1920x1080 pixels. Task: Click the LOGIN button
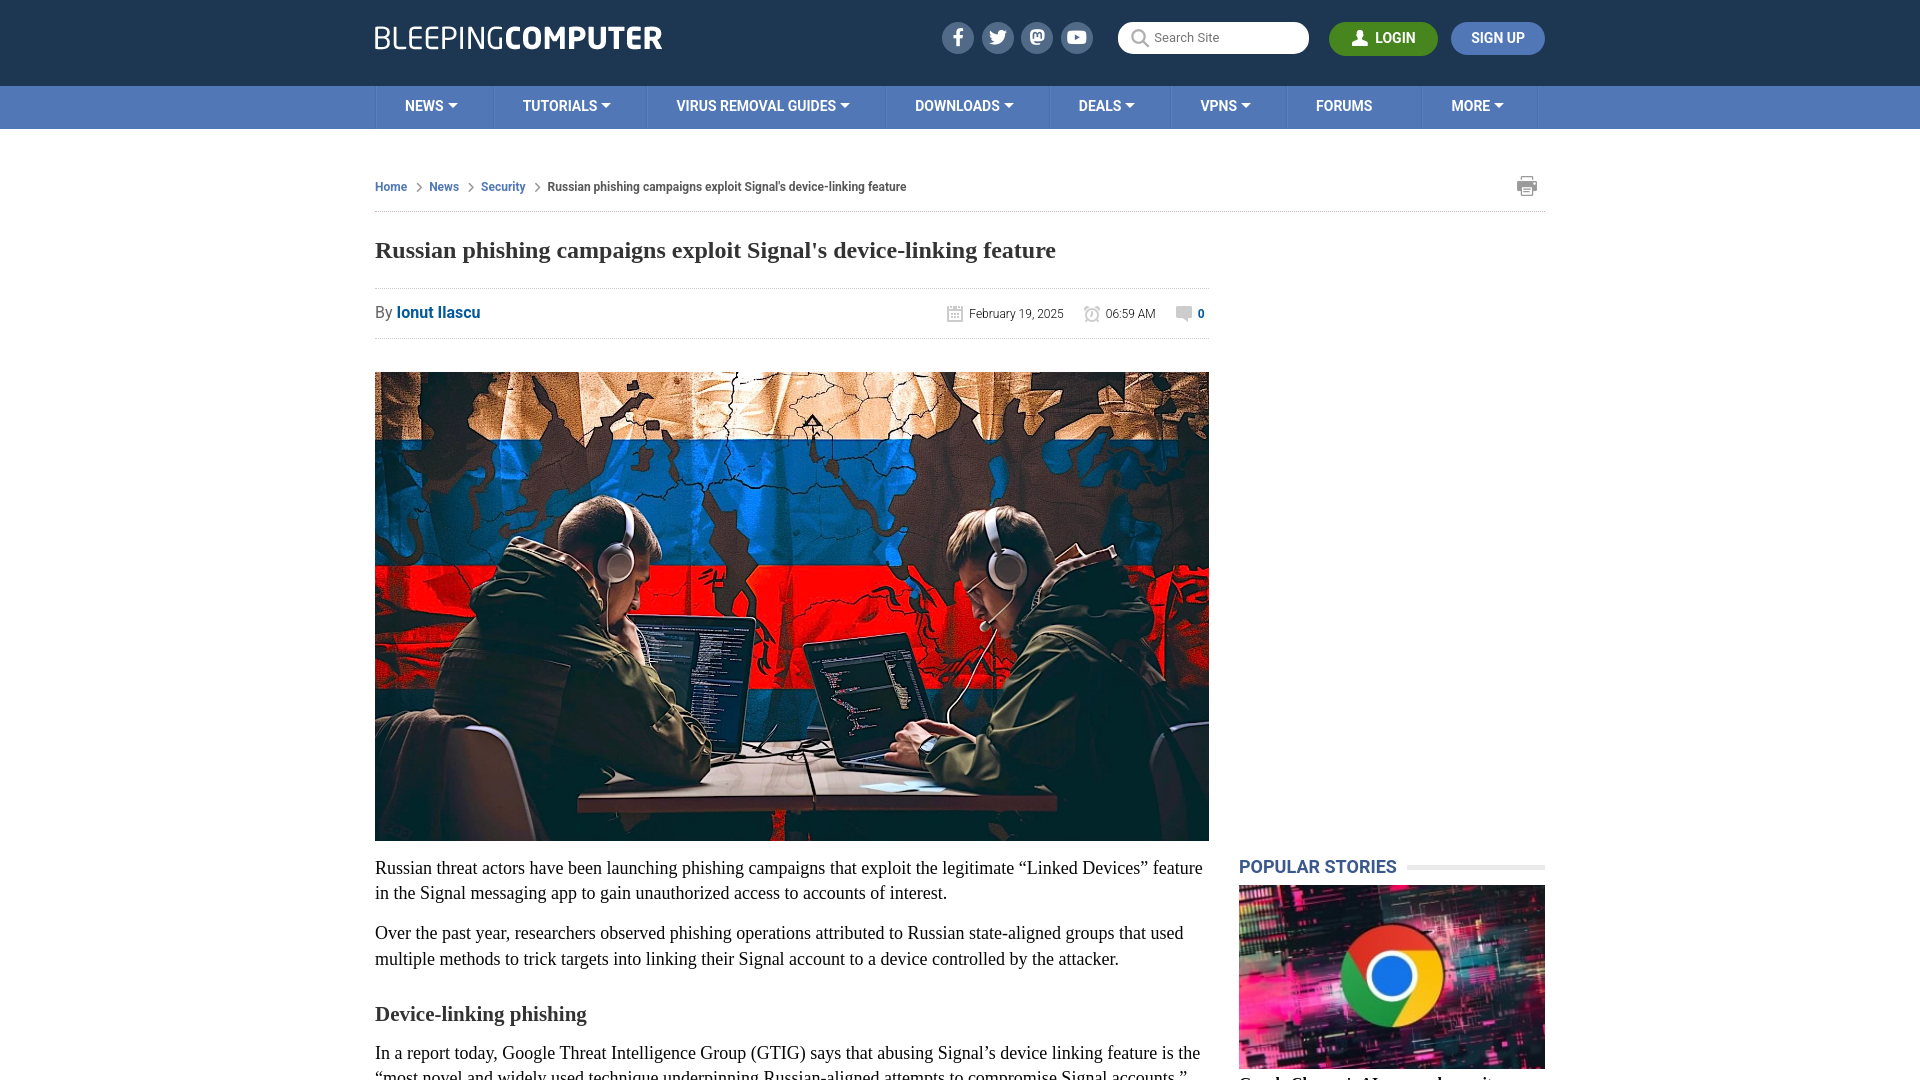click(1383, 38)
